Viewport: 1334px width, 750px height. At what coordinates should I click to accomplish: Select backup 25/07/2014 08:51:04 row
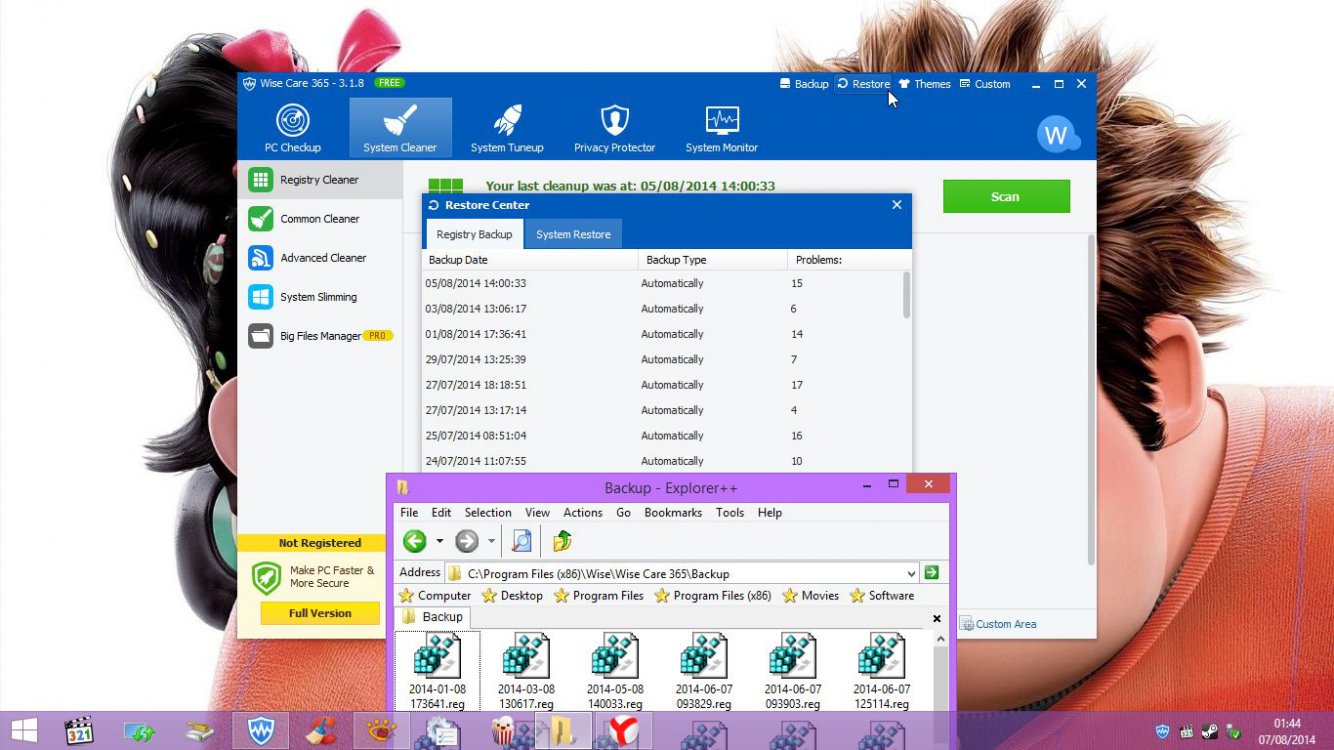(662, 436)
